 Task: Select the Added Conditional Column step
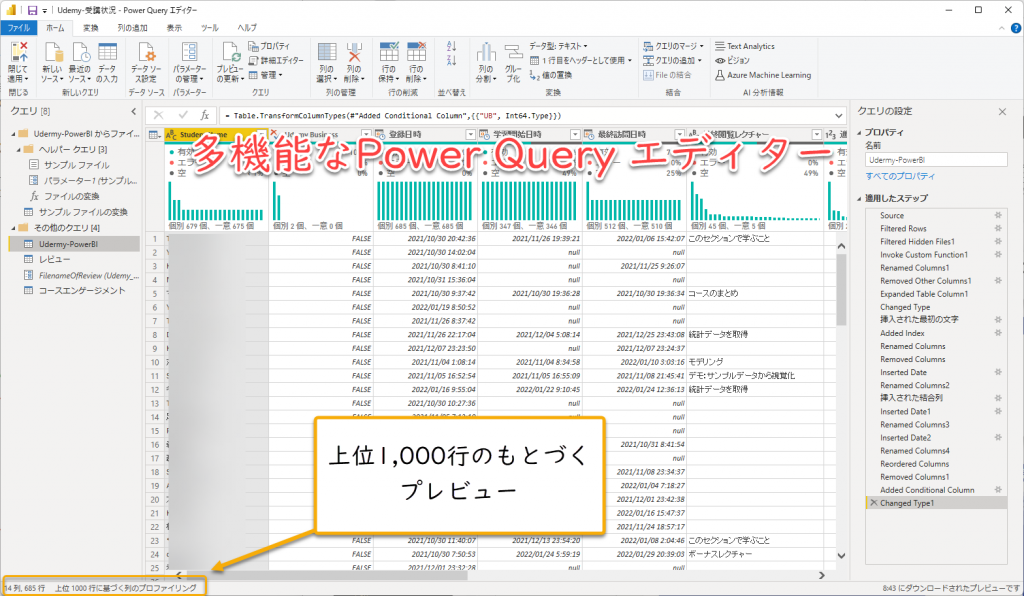click(x=926, y=490)
